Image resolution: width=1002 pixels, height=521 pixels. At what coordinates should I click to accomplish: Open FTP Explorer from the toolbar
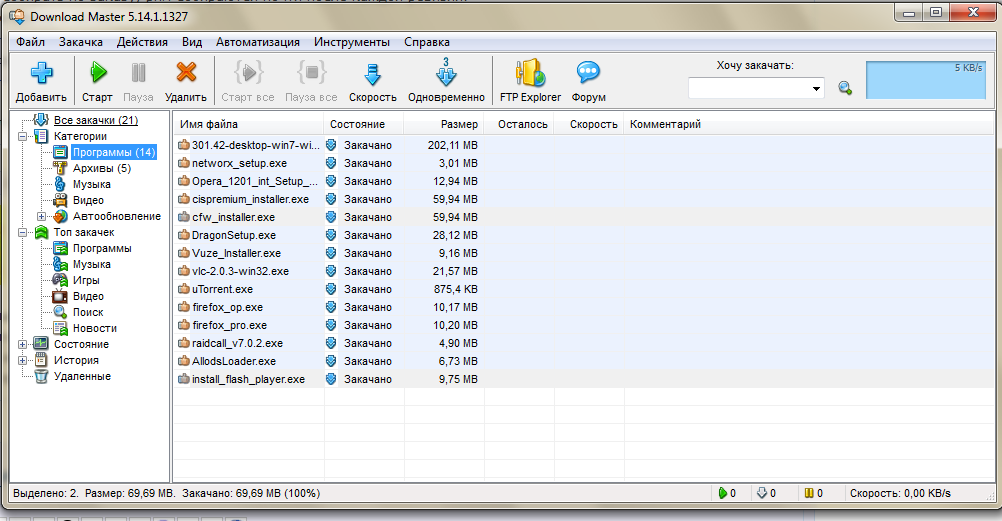point(530,73)
